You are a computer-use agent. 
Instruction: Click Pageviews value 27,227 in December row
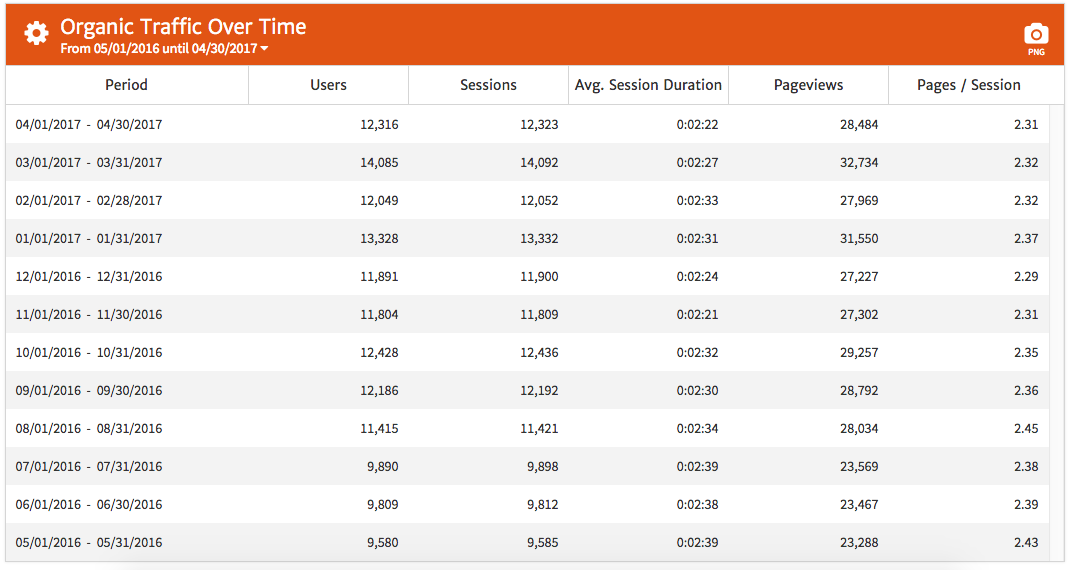[x=858, y=277]
